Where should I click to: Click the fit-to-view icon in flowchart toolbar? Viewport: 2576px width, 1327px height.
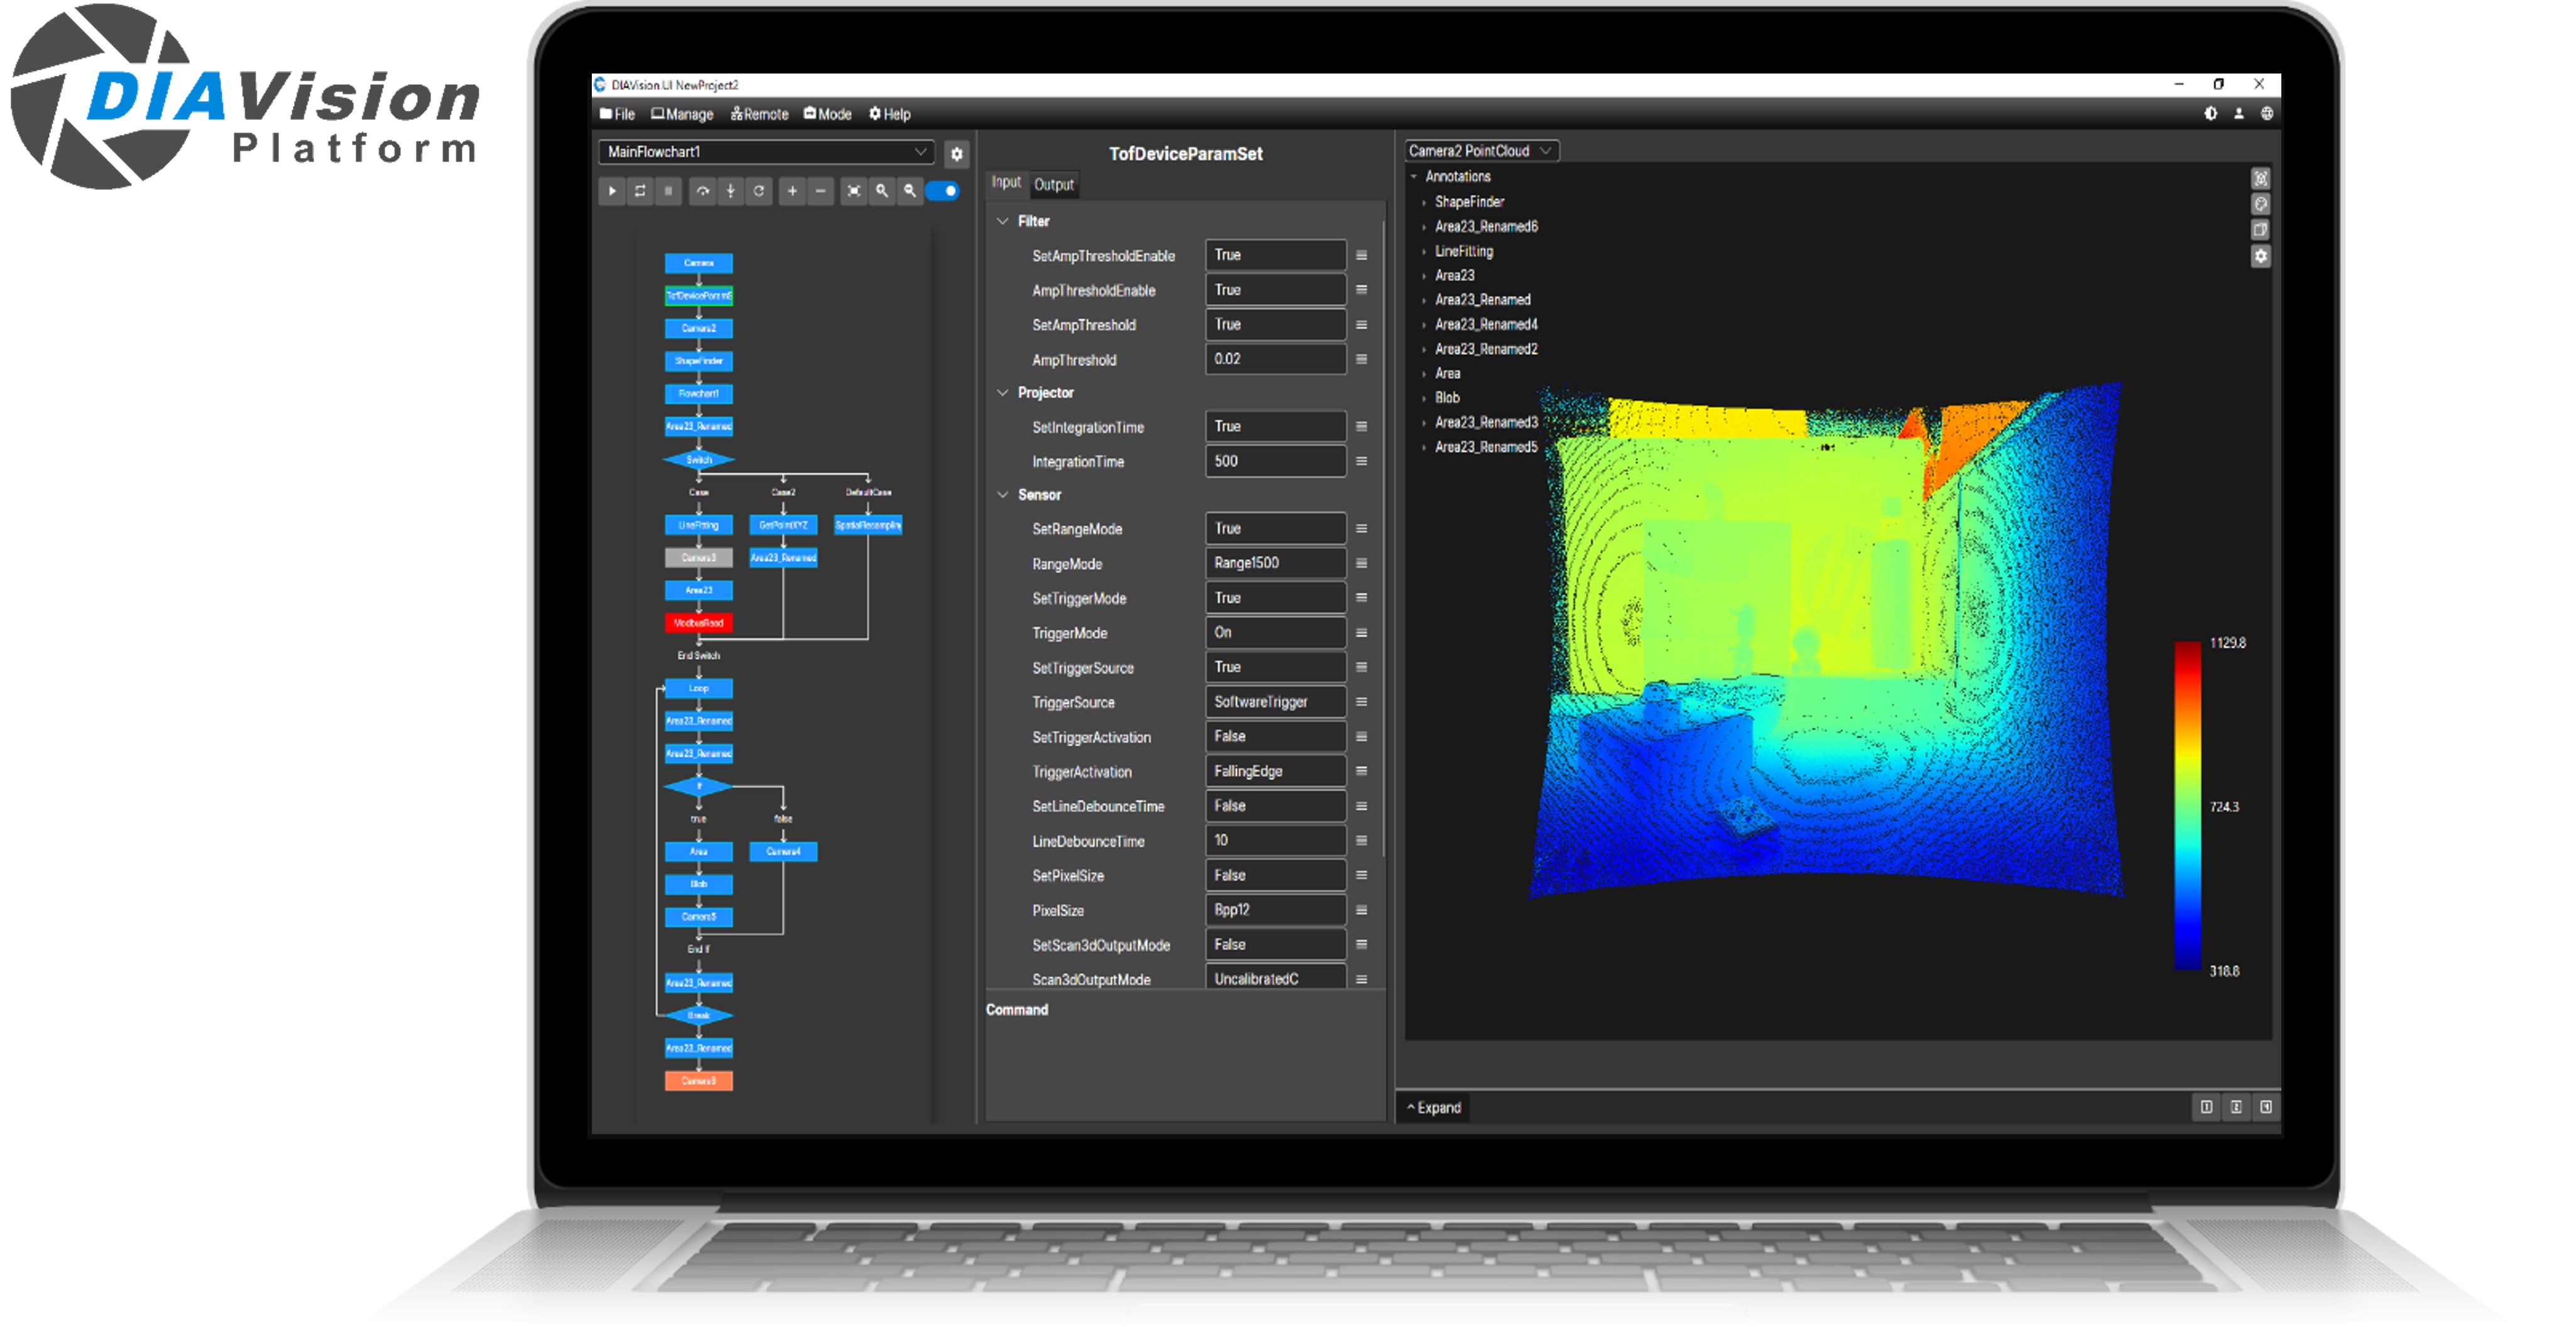click(x=854, y=191)
